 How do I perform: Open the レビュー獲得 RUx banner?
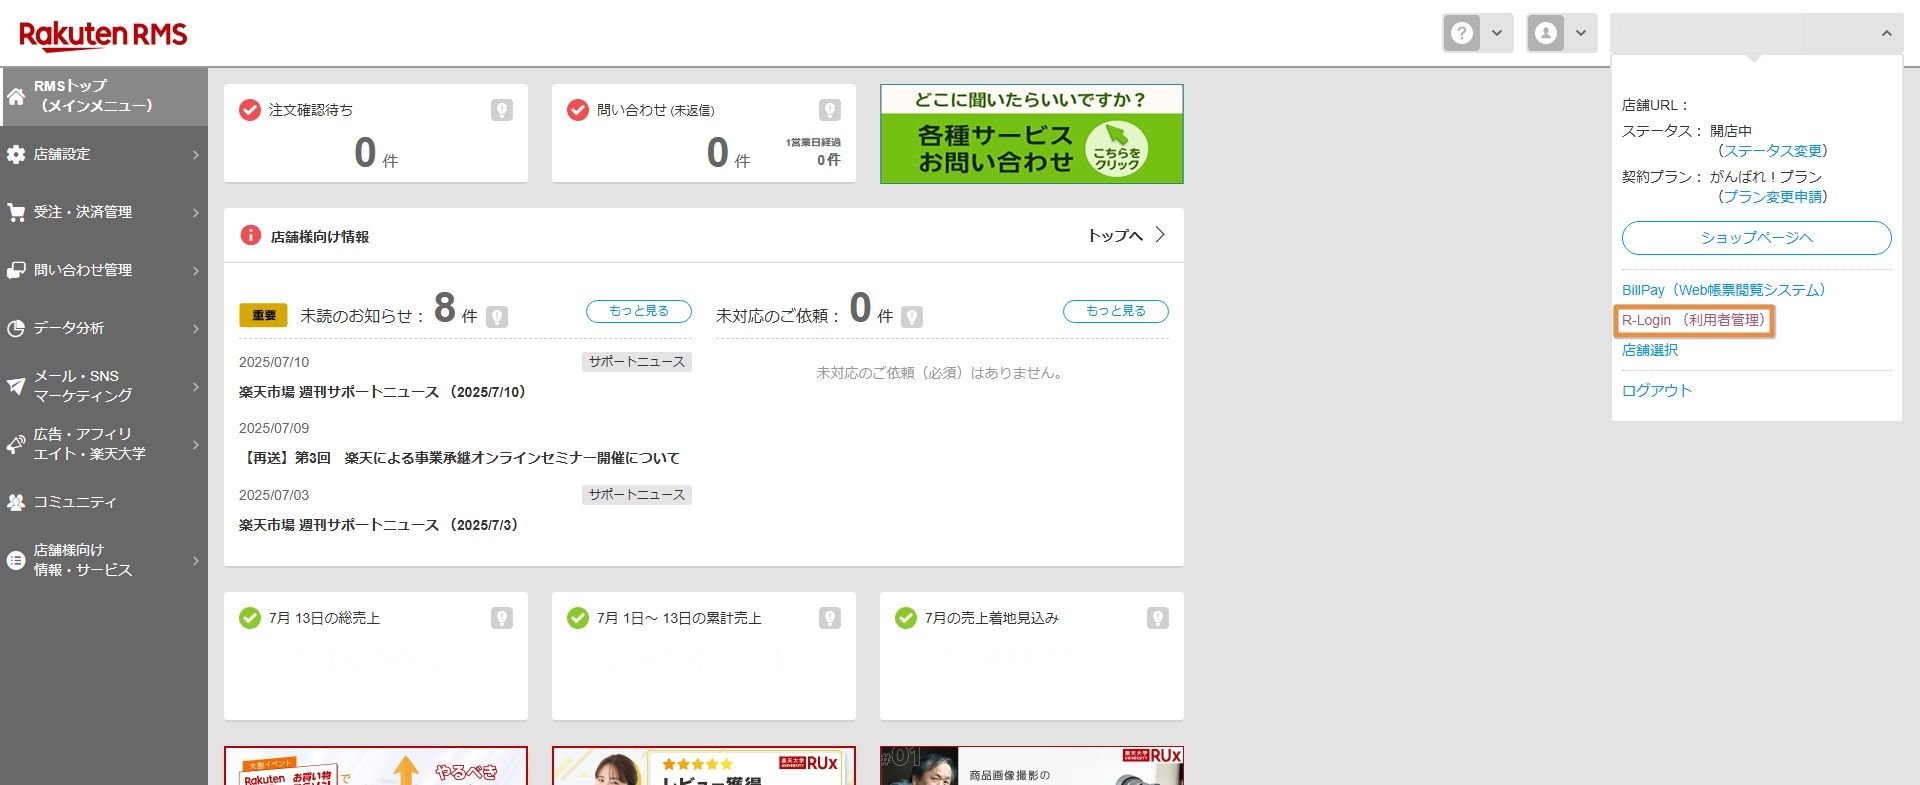point(704,766)
